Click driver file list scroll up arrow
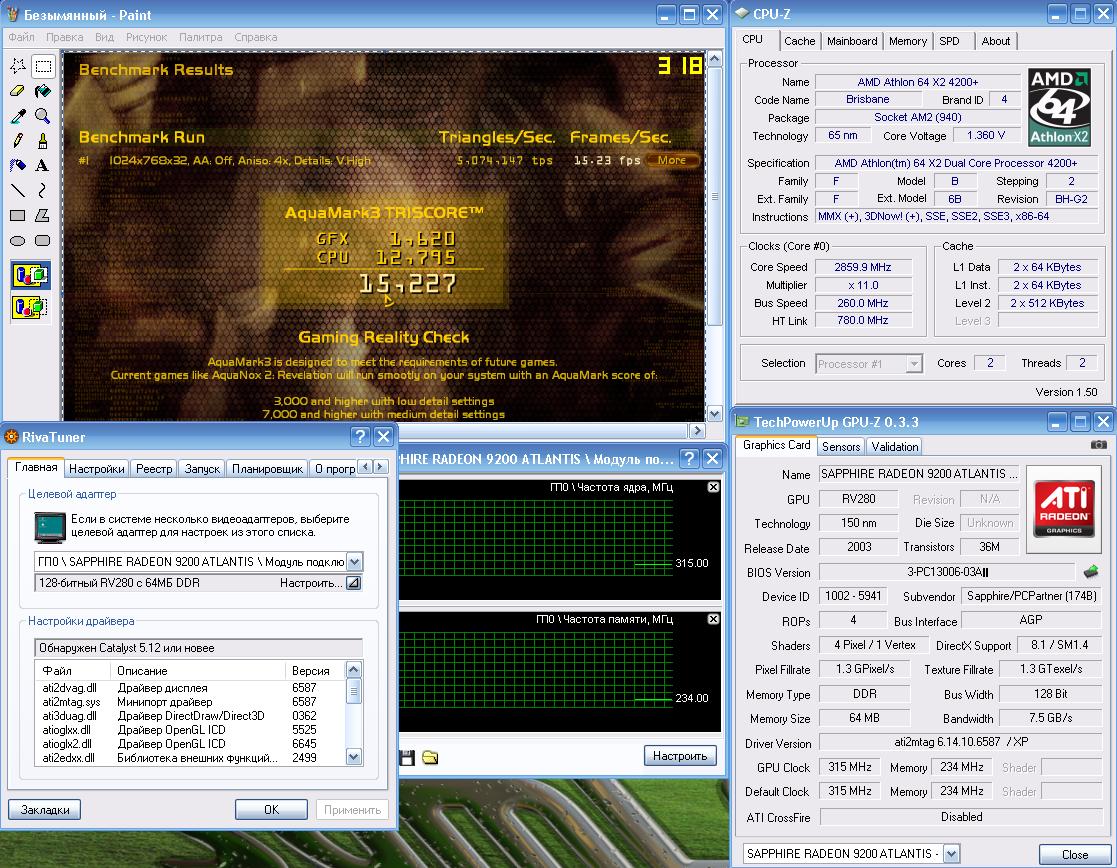This screenshot has height=868, width=1117. (354, 669)
